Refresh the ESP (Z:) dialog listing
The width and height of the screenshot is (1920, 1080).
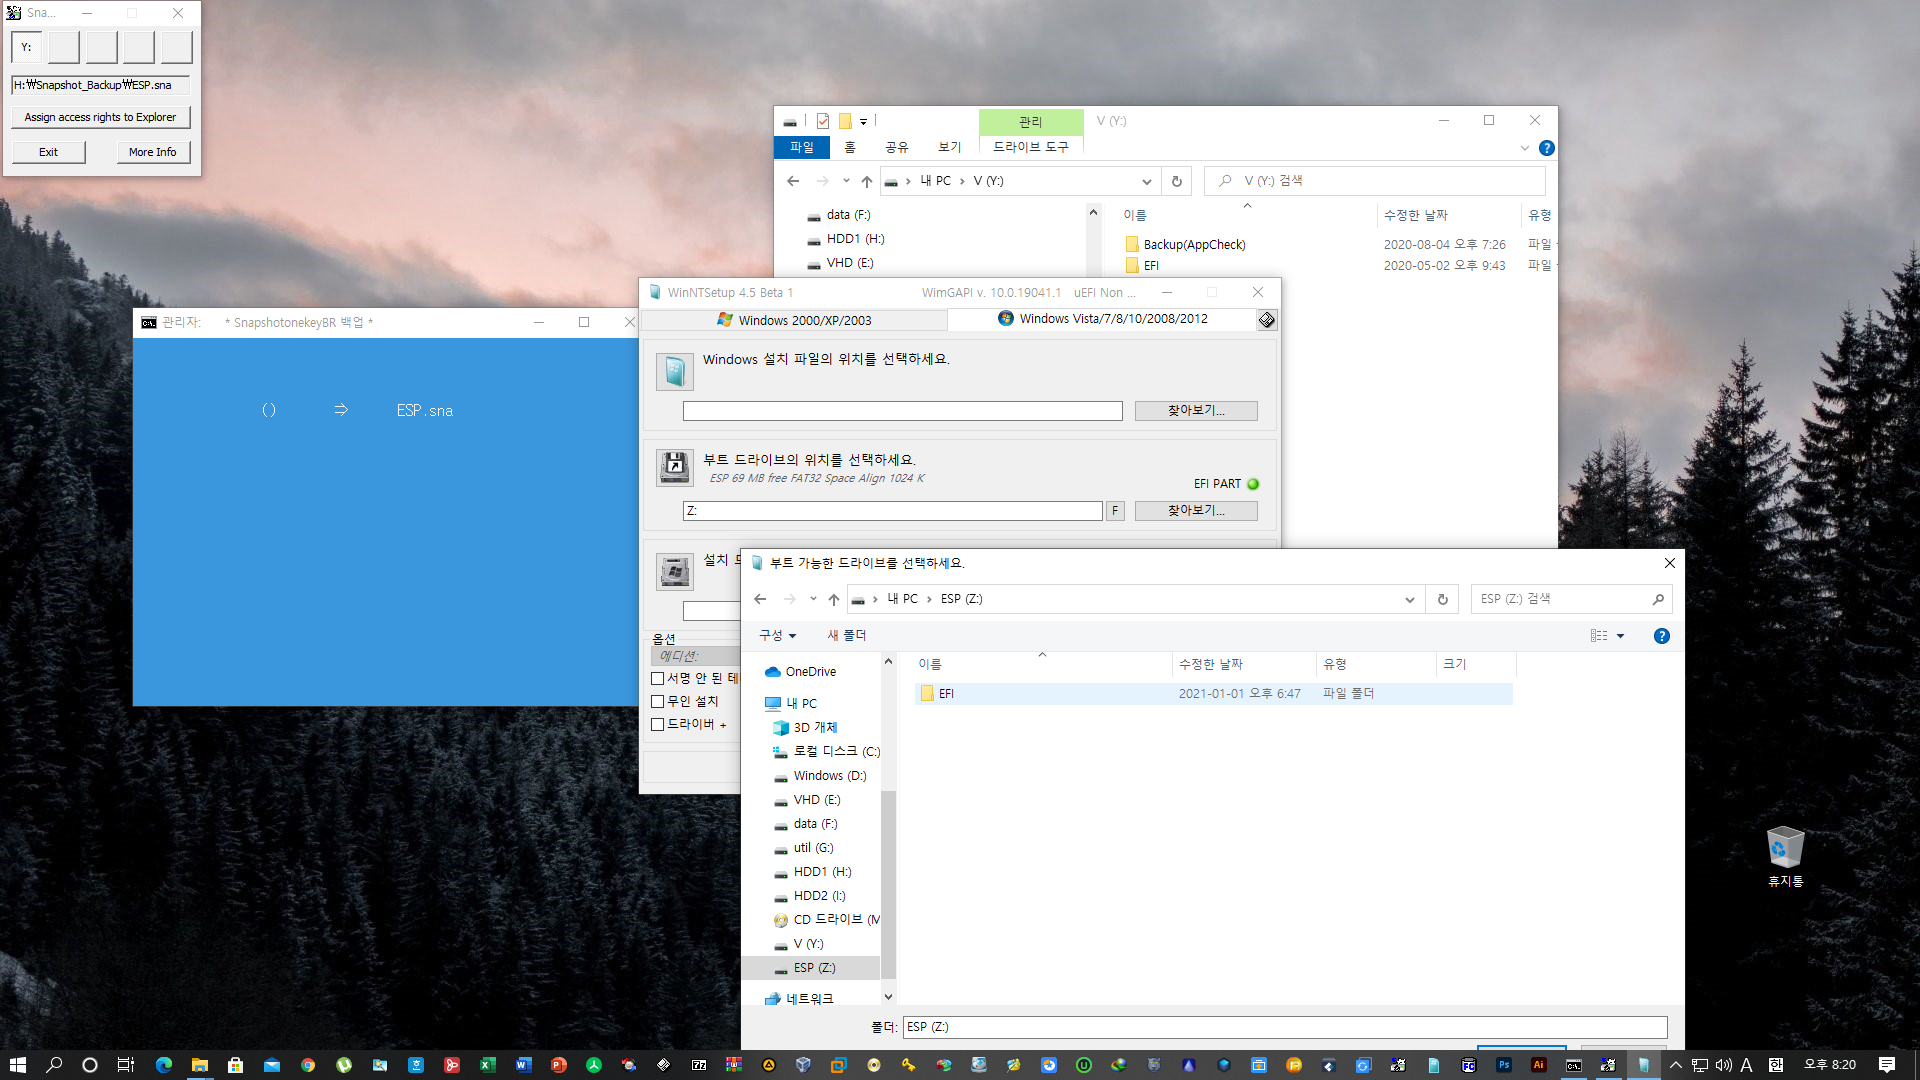click(x=1442, y=599)
